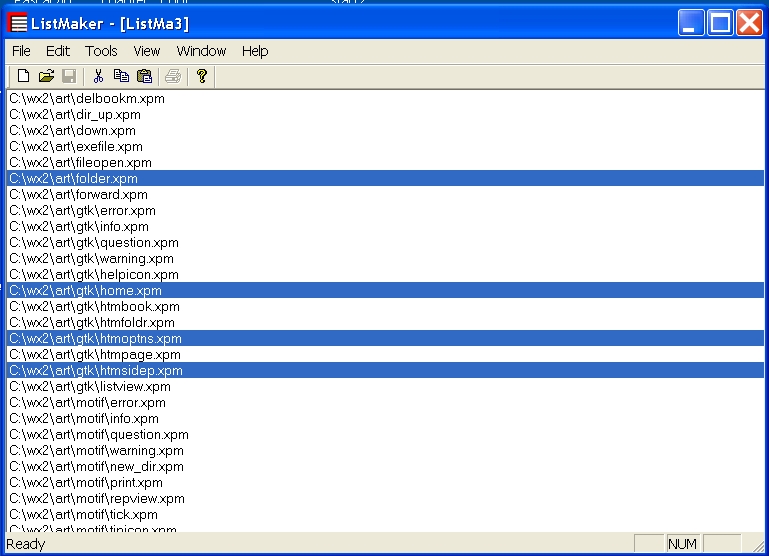The height and width of the screenshot is (556, 769).
Task: Click highlighted row C:\wx2\art\gtk\htmoptns.xpm
Action: pos(385,338)
